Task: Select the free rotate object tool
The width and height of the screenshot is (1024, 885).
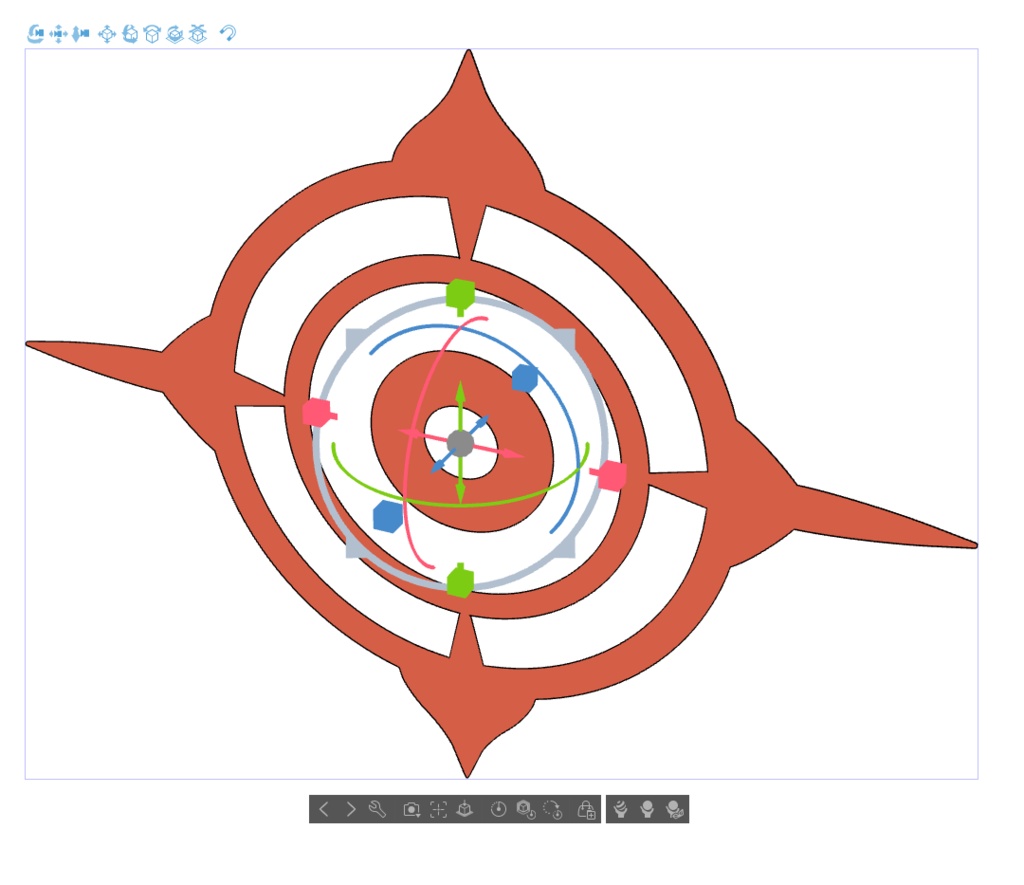Action: point(130,33)
